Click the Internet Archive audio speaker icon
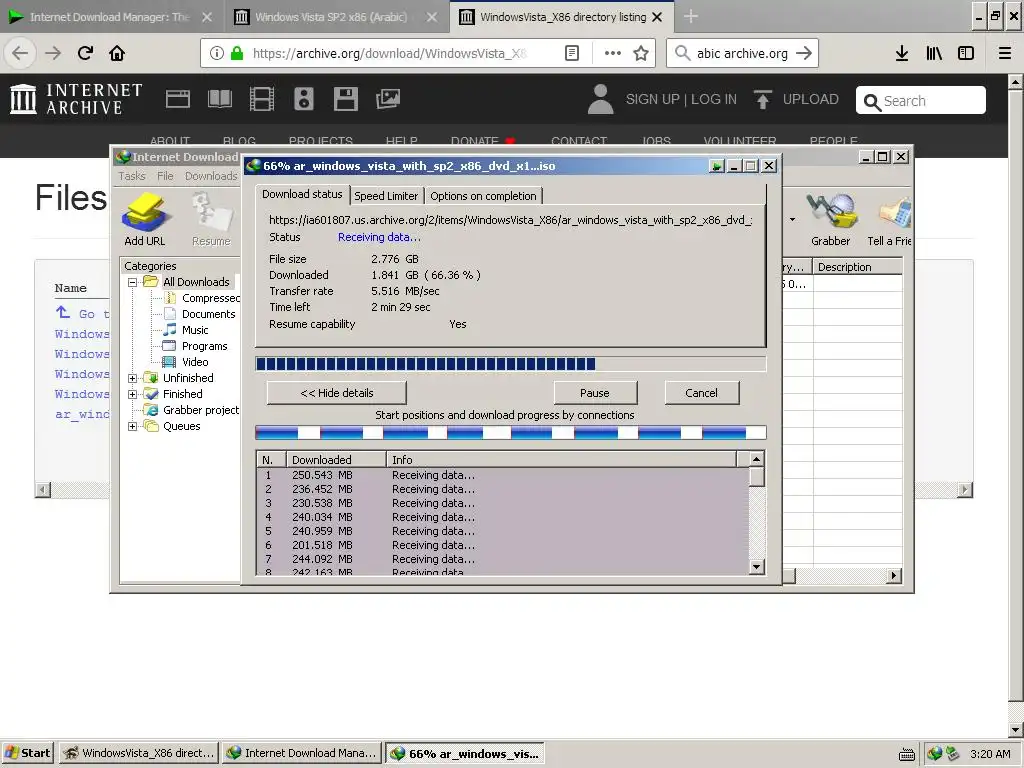This screenshot has height=768, width=1024. coord(304,99)
